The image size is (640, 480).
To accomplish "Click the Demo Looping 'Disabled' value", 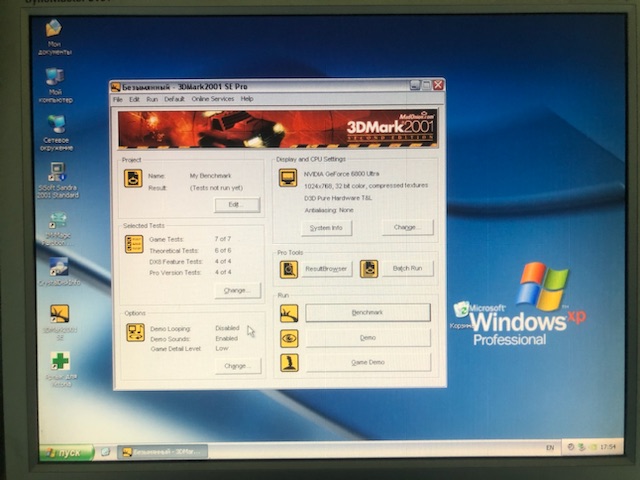I will click(227, 328).
